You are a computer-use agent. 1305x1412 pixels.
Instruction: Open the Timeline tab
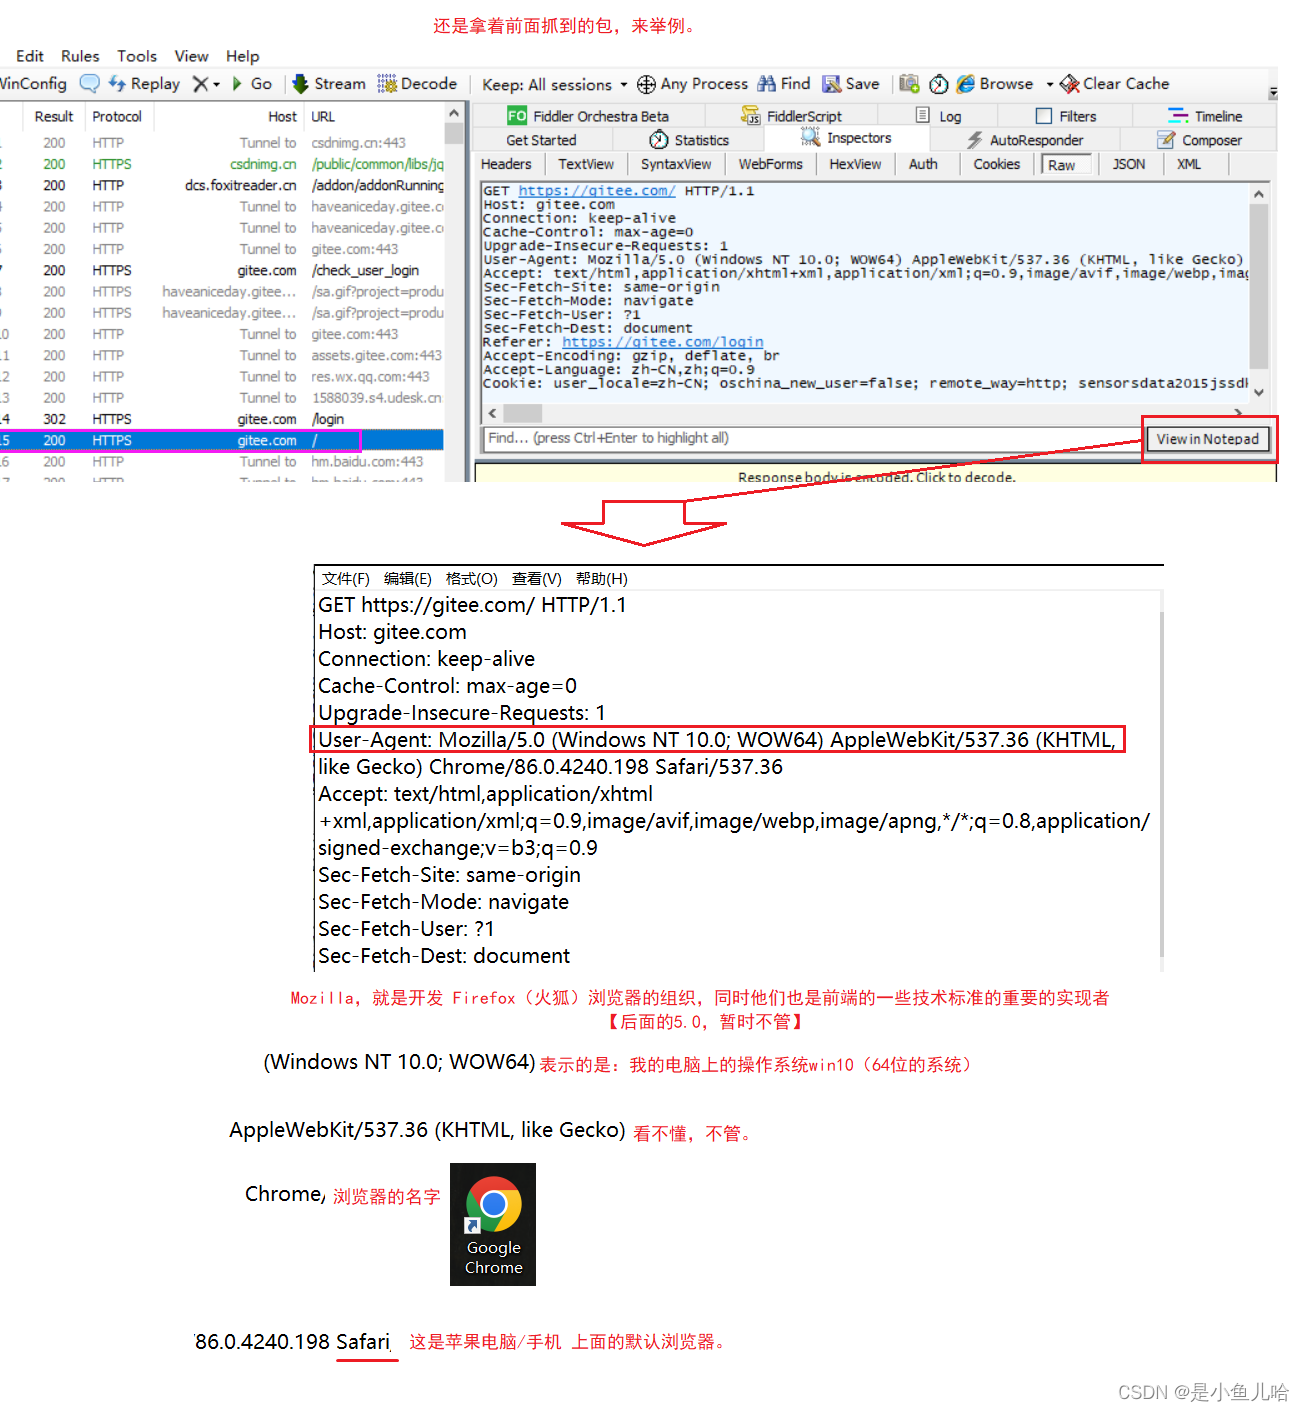click(x=1205, y=116)
